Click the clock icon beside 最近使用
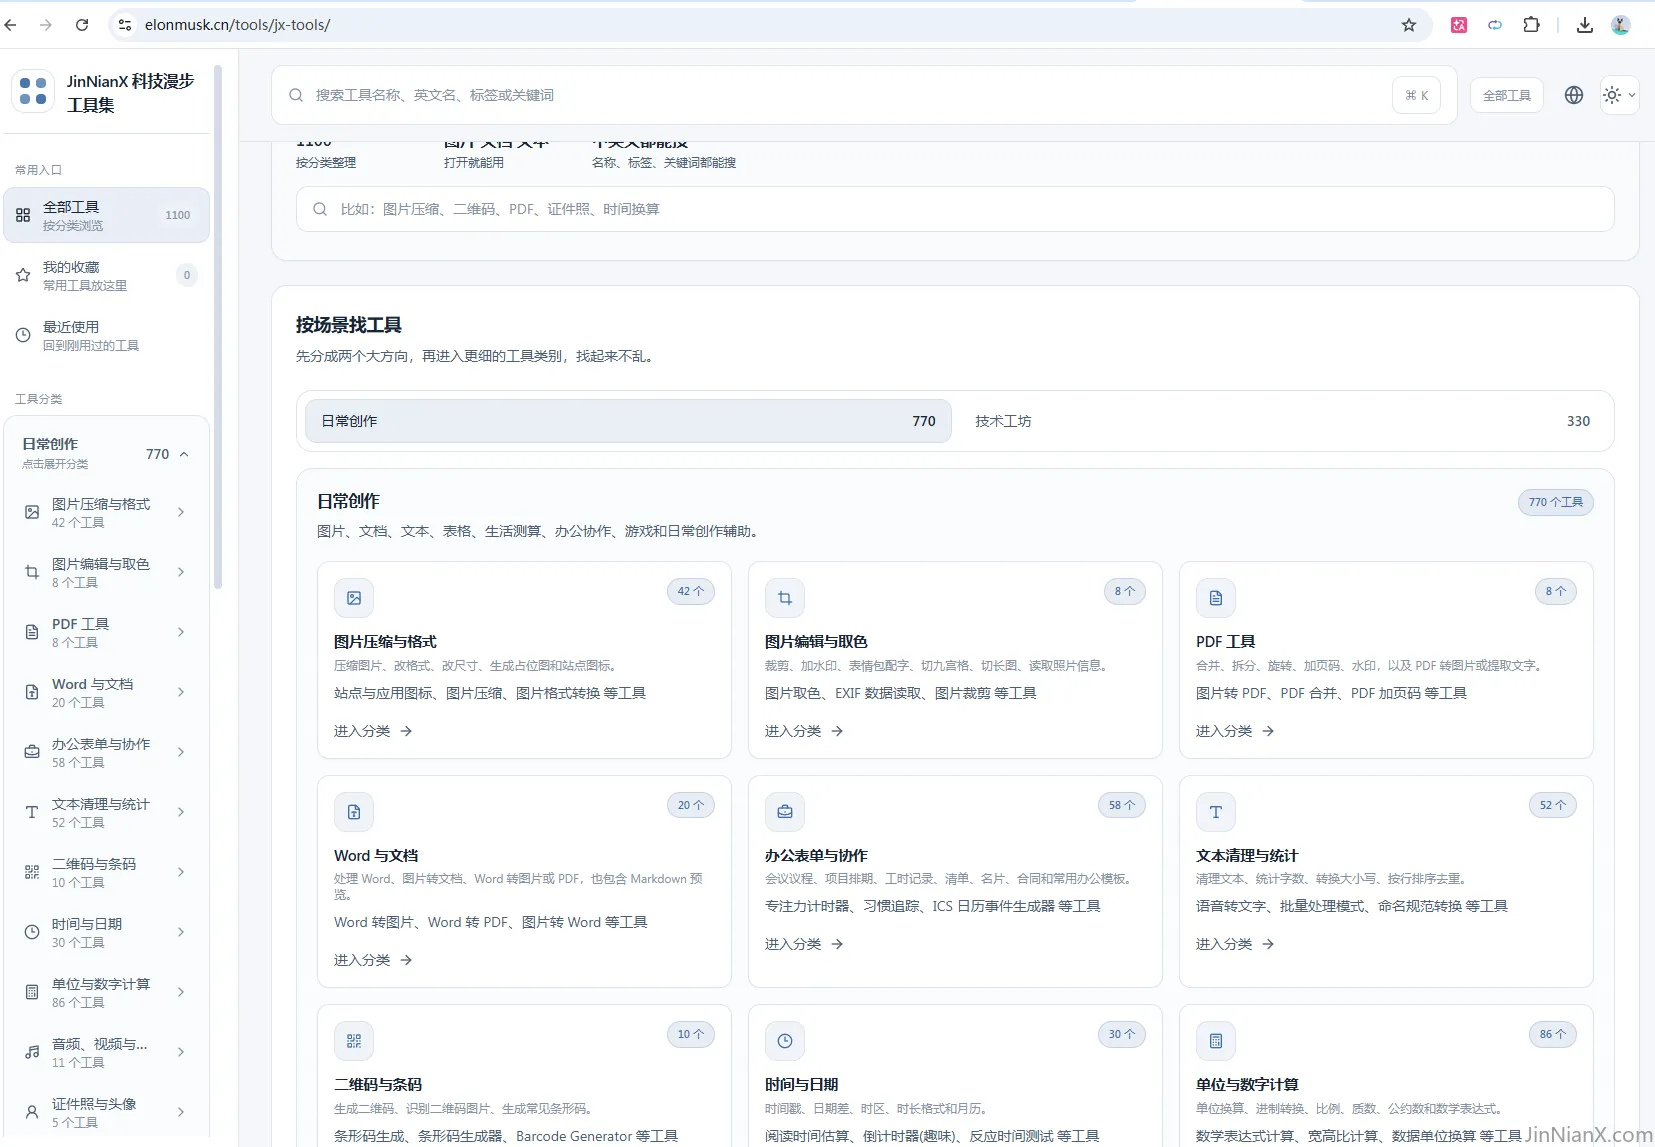Screen dimensions: 1655x1147 tap(23, 335)
